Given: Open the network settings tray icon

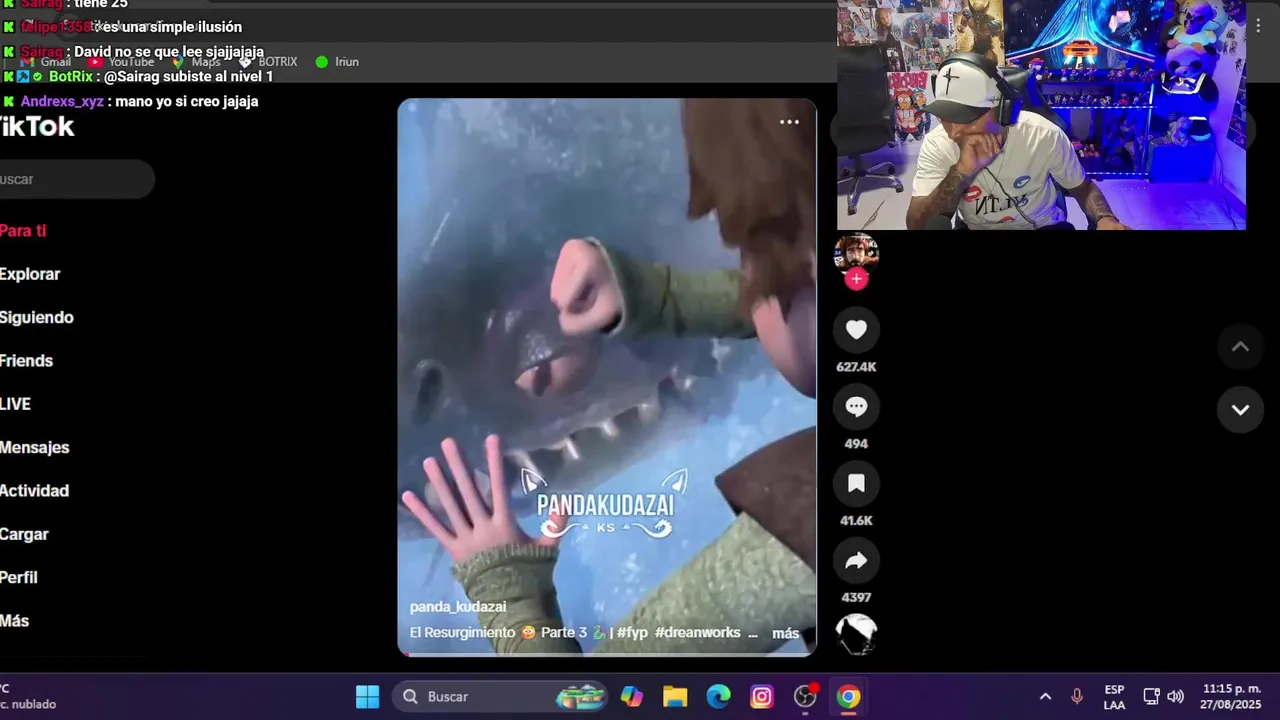Looking at the screenshot, I should tap(1151, 696).
